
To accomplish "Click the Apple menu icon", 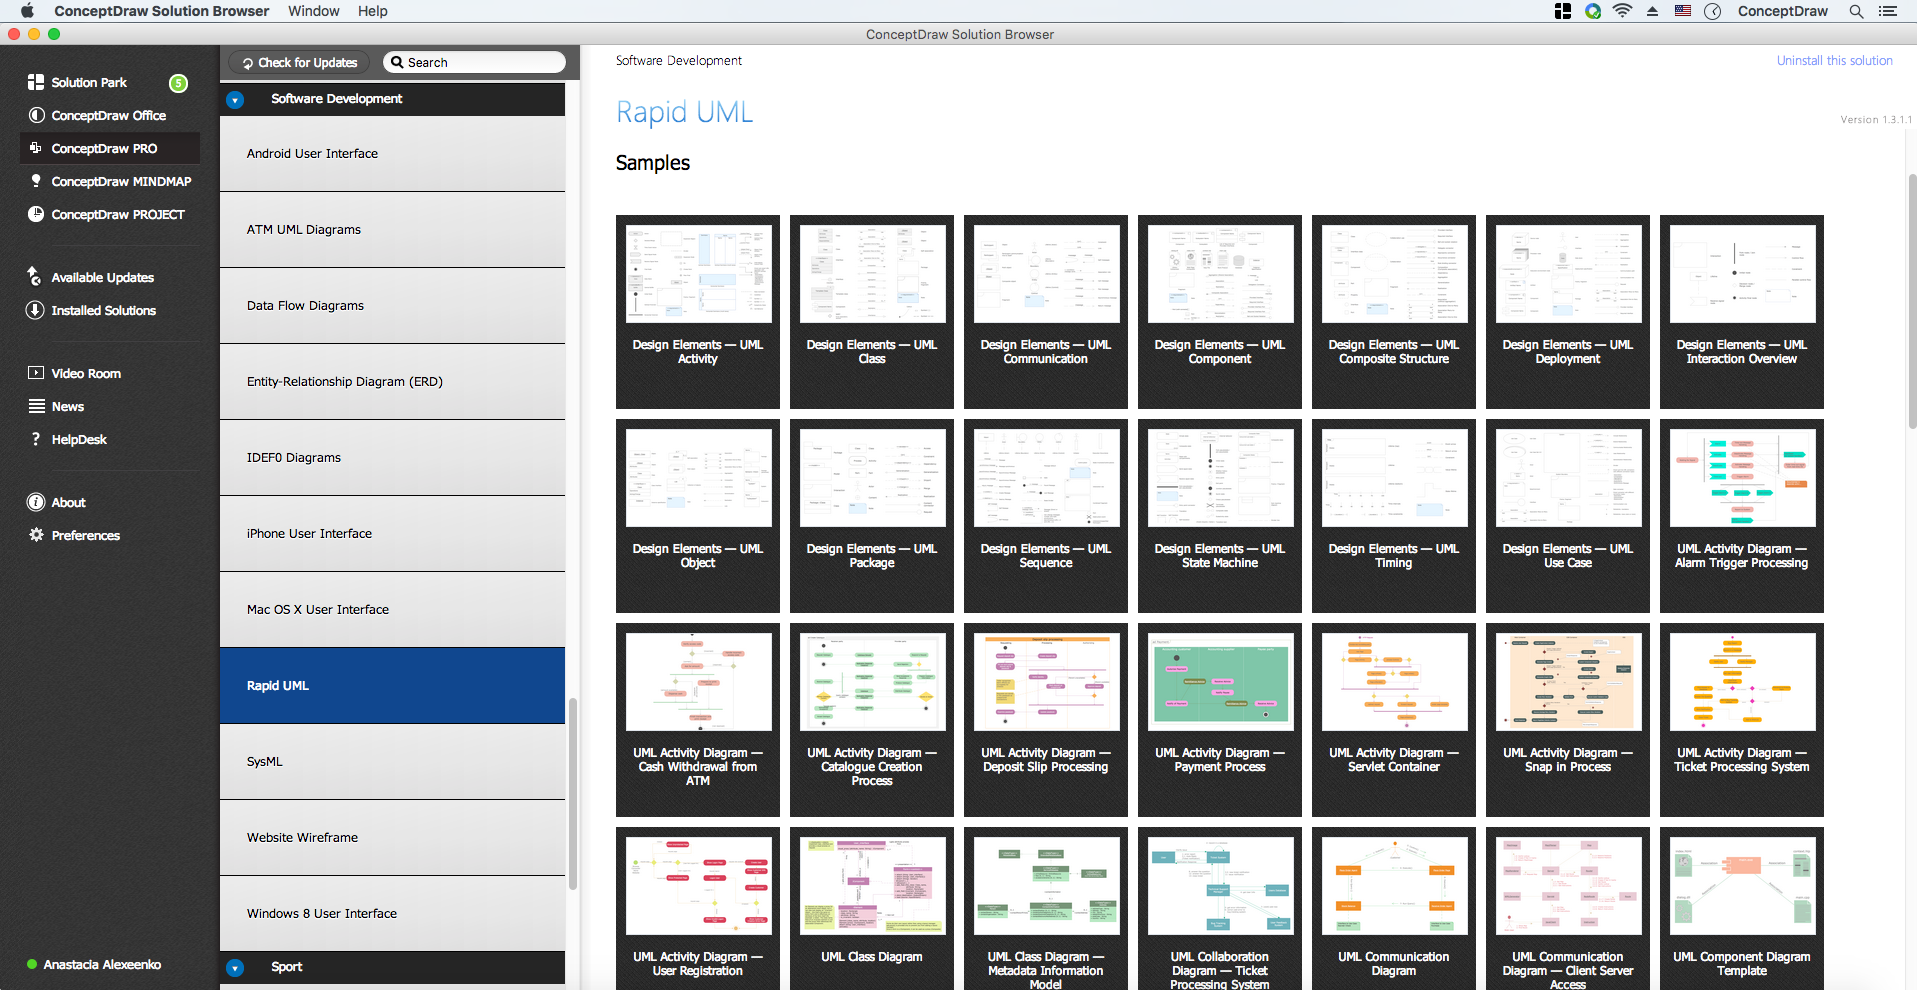I will 27,11.
